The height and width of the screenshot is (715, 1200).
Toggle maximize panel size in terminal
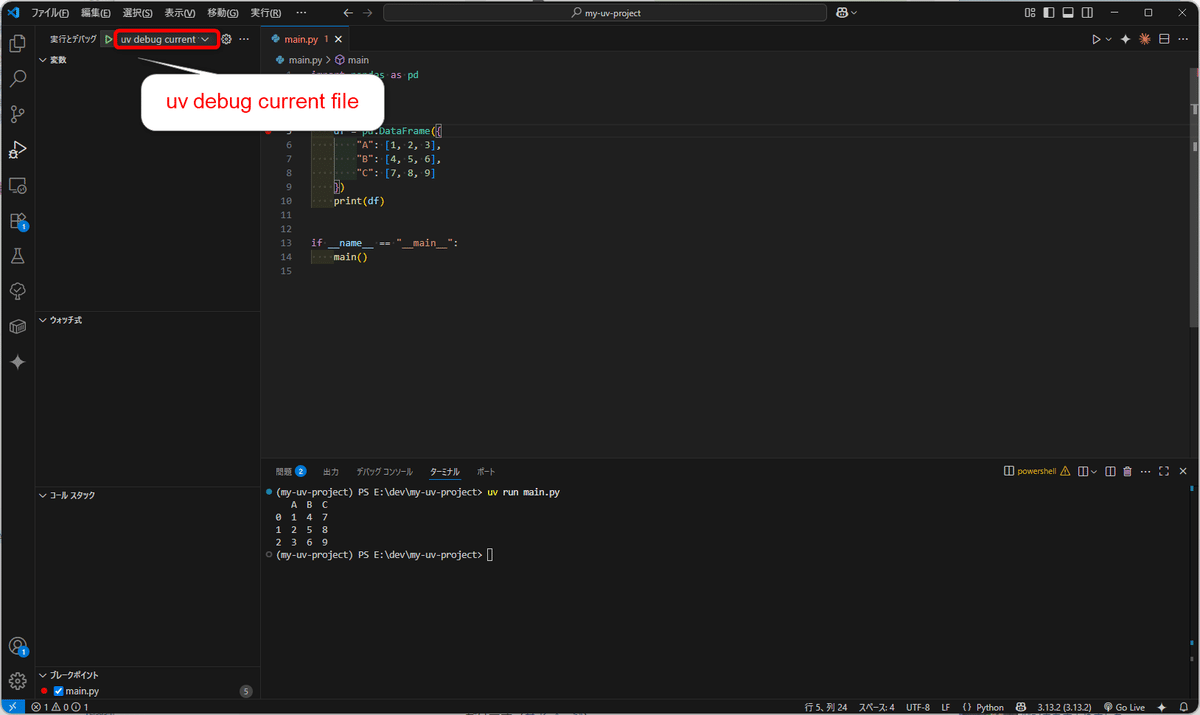click(x=1163, y=470)
